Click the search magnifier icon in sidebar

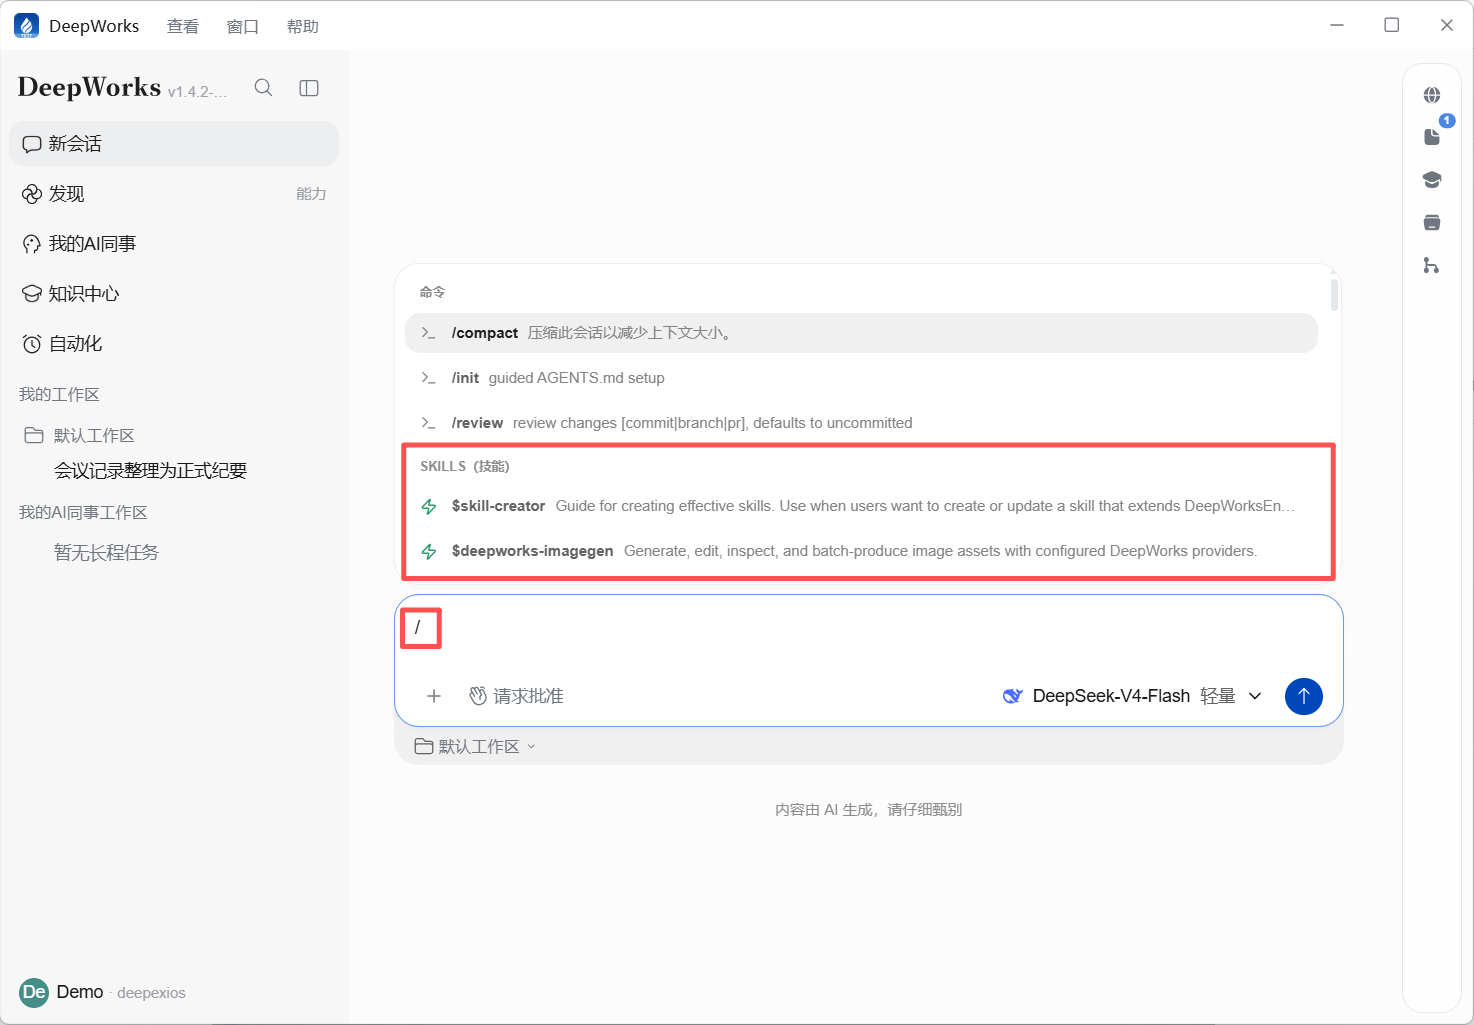[263, 88]
